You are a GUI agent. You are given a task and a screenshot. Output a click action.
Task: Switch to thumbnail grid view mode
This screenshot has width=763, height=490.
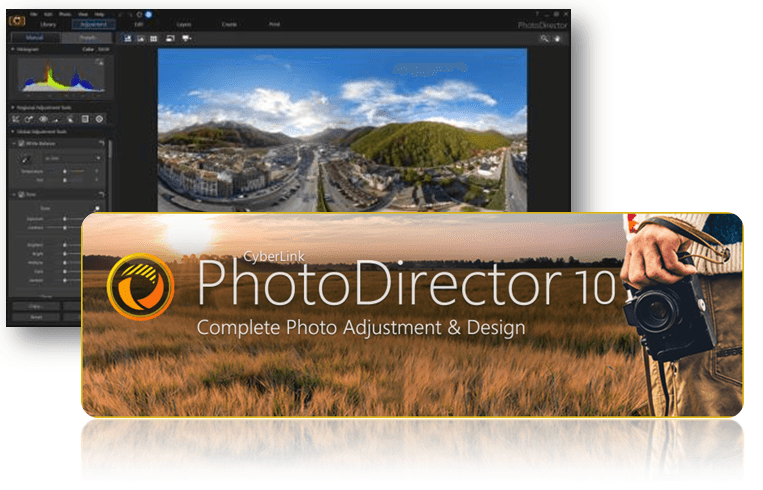tap(153, 38)
